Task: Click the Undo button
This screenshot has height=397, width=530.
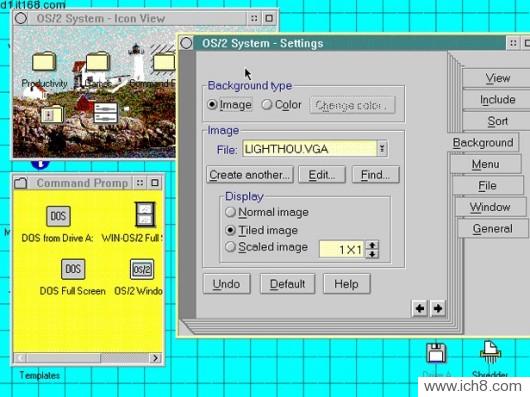Action: 226,284
